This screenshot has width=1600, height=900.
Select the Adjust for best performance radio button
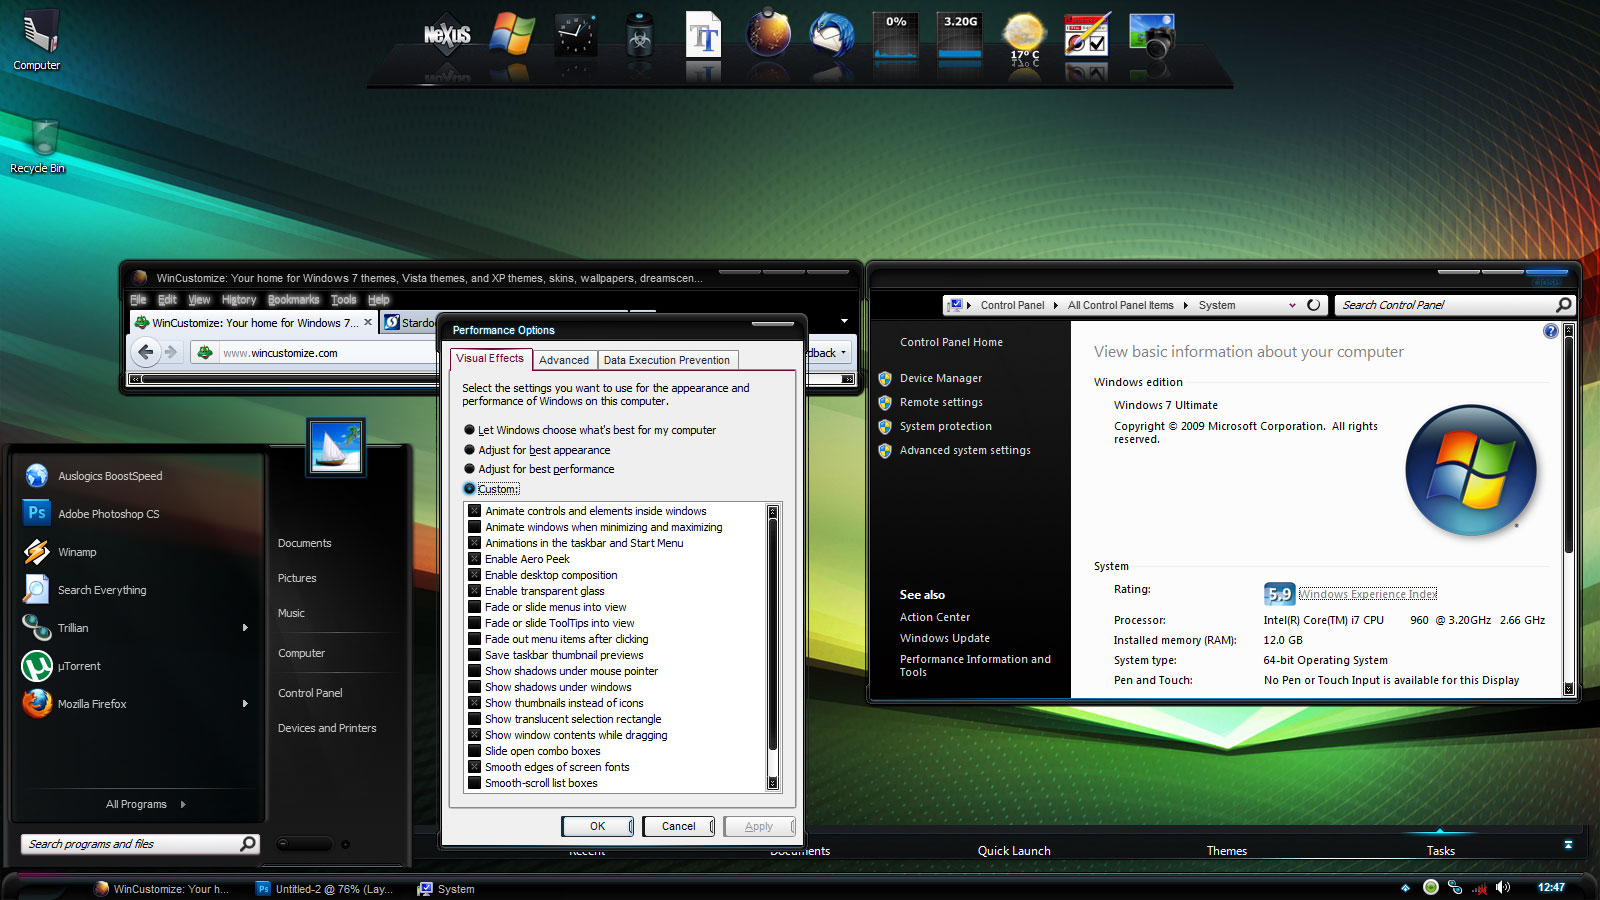[x=469, y=469]
